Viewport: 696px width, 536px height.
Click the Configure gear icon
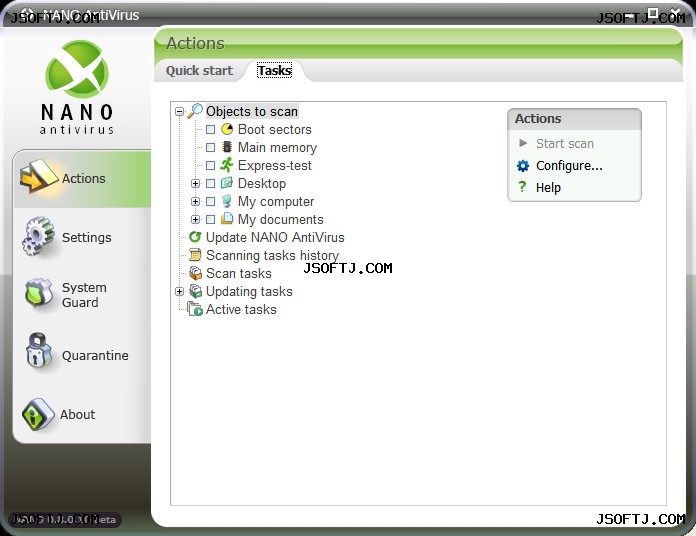tap(523, 166)
